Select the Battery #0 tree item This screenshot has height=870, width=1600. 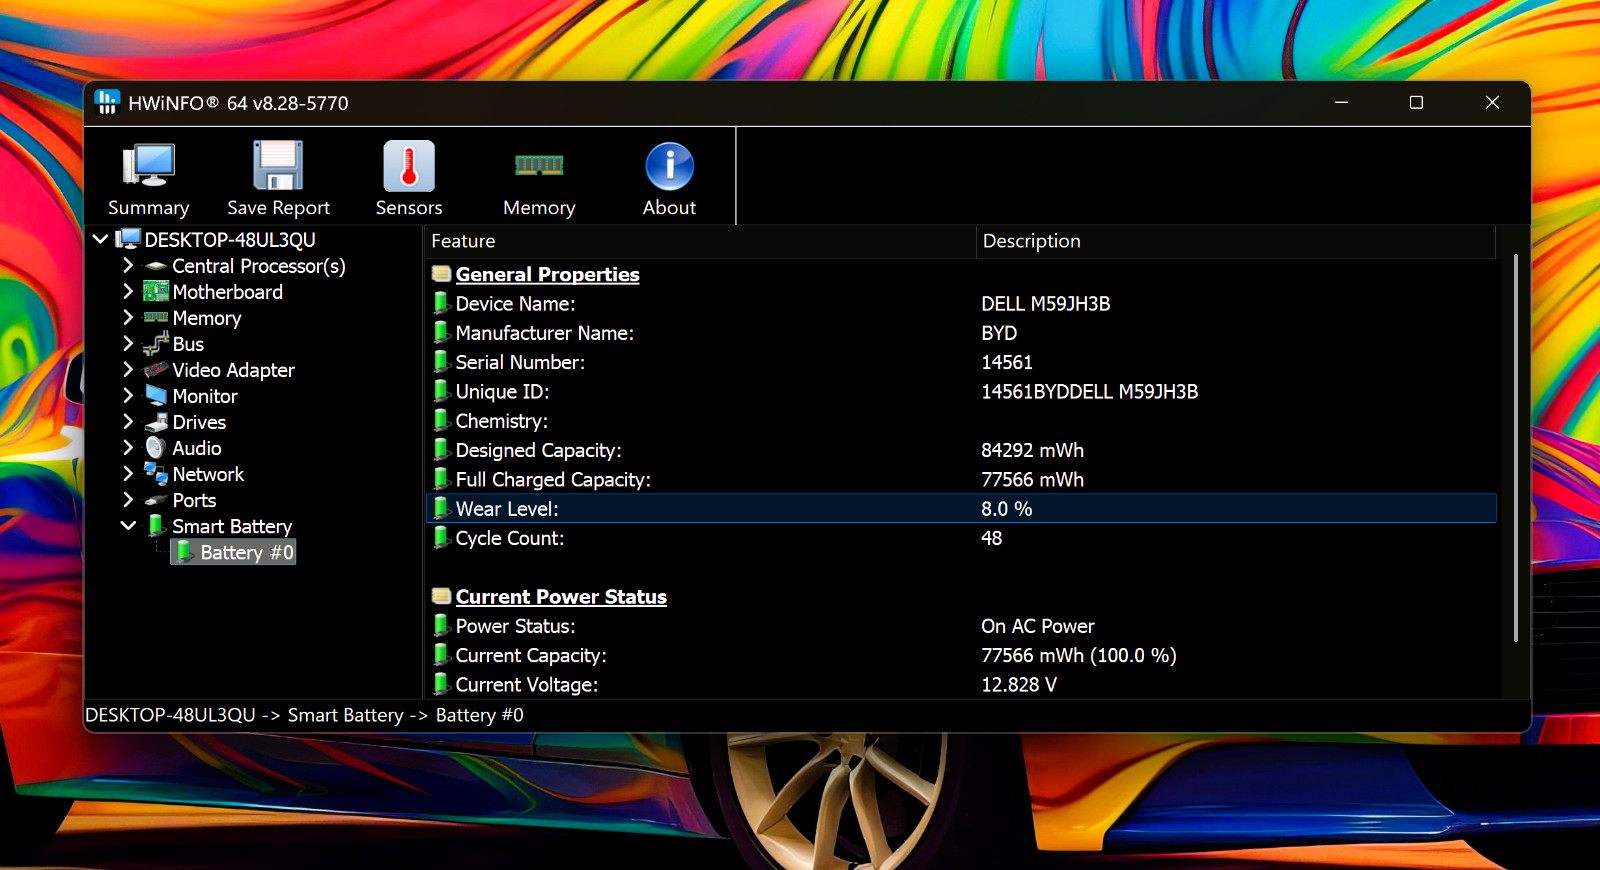(x=235, y=552)
